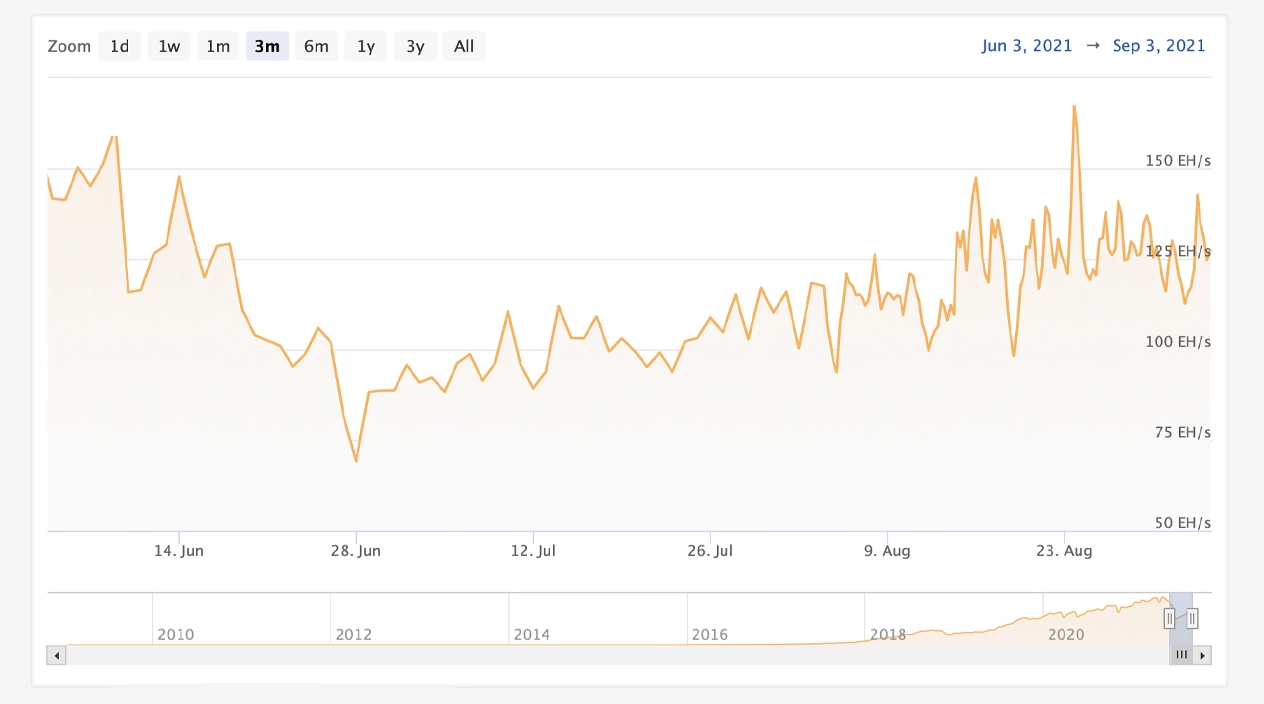Click the 75 EH/s axis label

[1182, 433]
